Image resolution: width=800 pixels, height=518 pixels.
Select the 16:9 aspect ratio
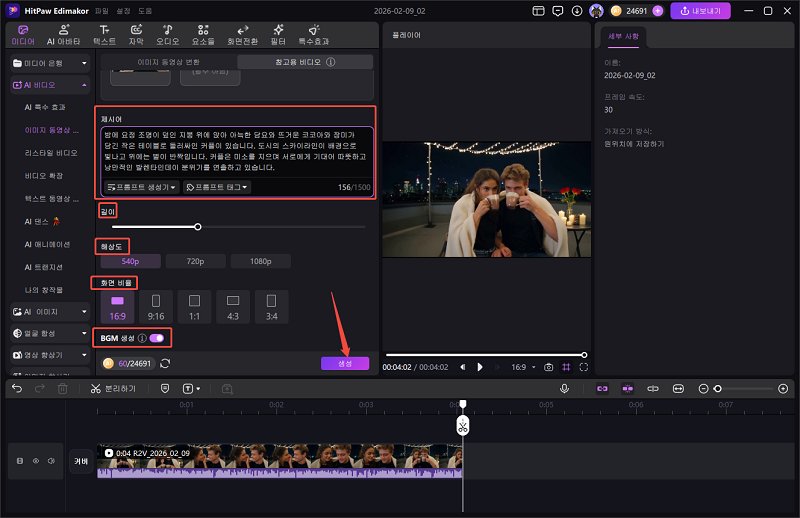point(117,307)
